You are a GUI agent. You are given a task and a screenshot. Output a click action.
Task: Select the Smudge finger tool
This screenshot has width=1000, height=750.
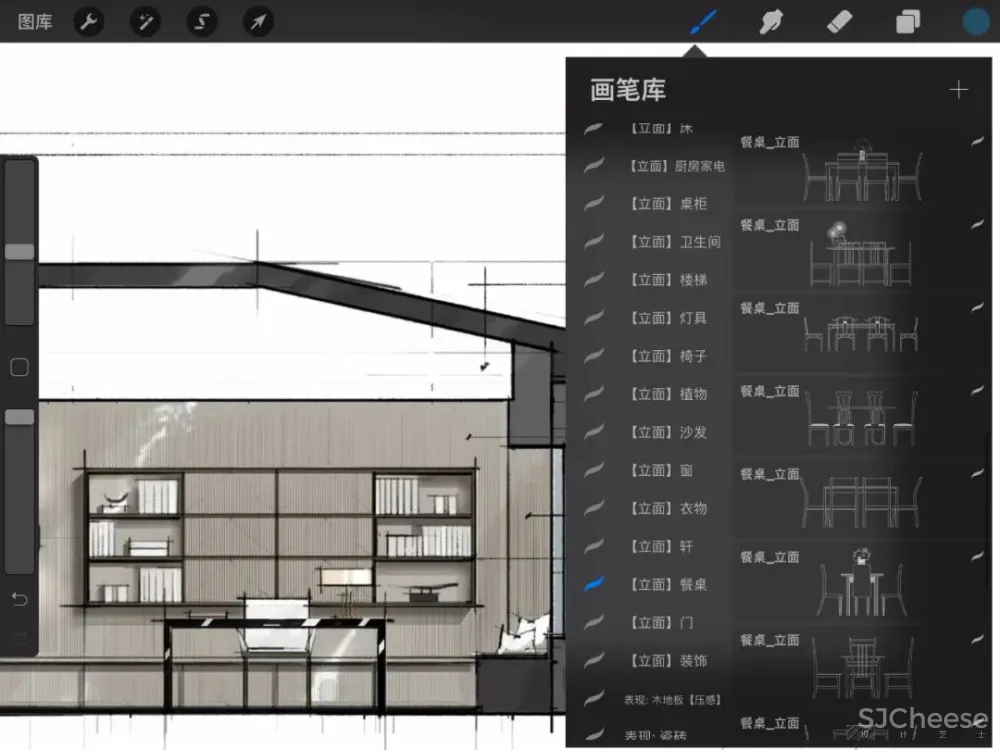pos(770,21)
